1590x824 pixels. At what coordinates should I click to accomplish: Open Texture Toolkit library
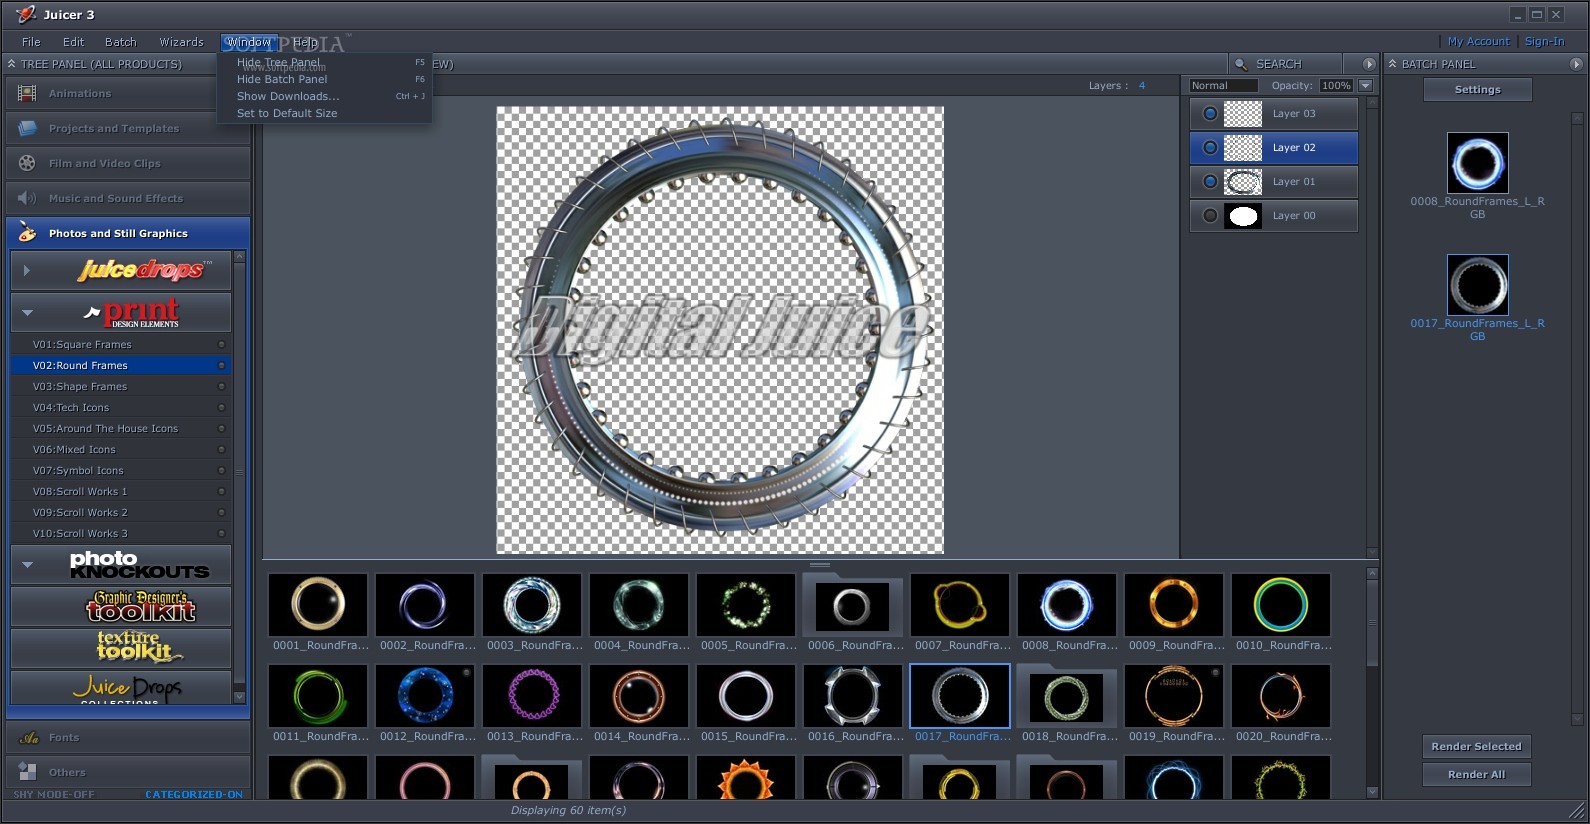point(121,648)
